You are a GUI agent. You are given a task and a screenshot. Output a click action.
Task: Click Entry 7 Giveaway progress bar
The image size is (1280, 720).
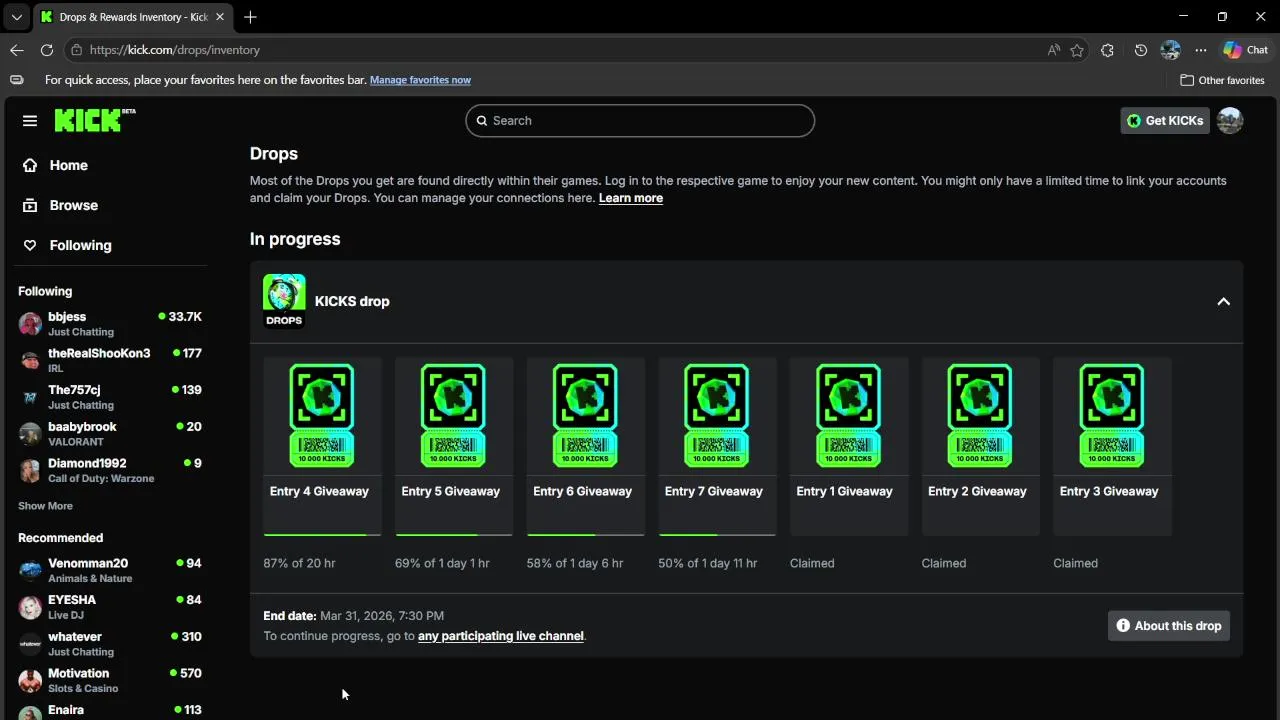pos(716,535)
